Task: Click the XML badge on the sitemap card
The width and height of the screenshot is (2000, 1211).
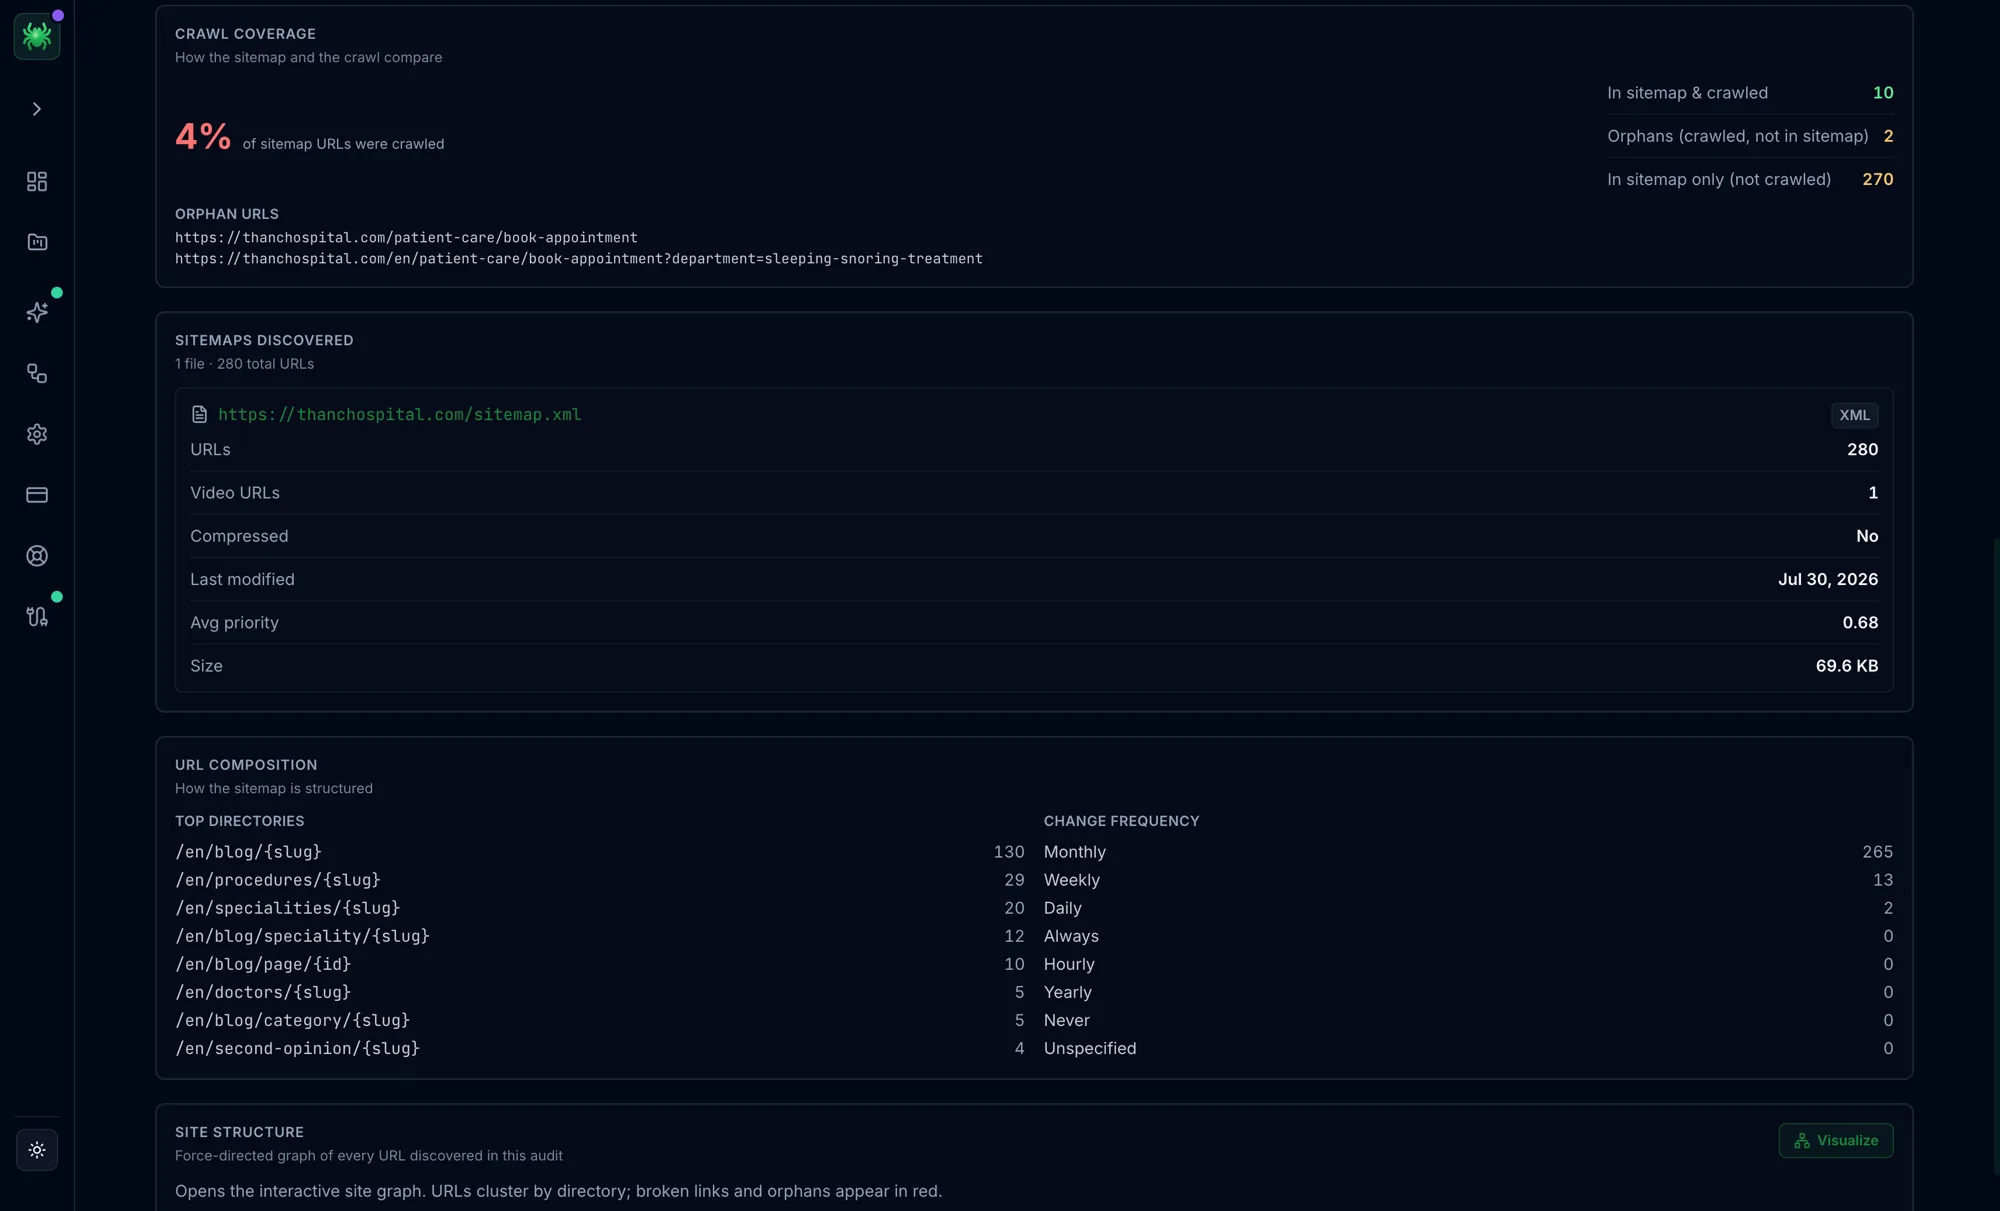Action: (1854, 415)
